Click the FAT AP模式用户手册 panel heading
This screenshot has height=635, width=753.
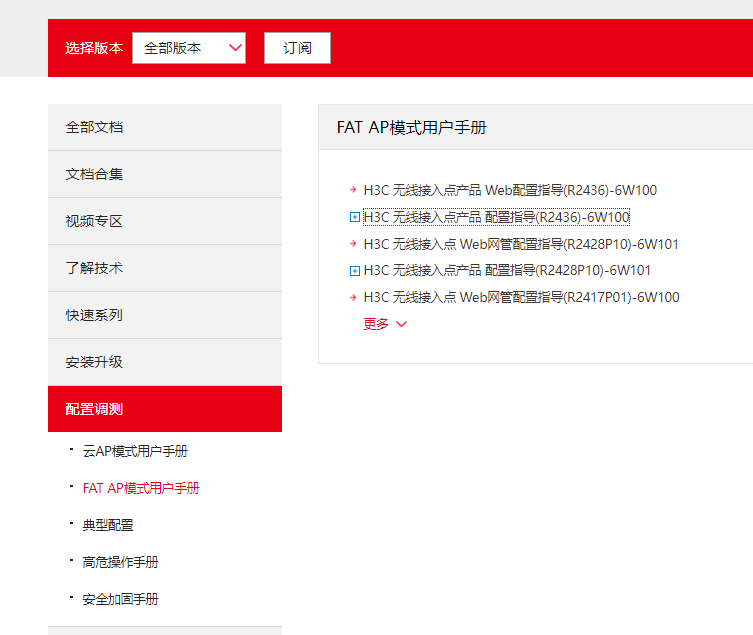point(412,127)
